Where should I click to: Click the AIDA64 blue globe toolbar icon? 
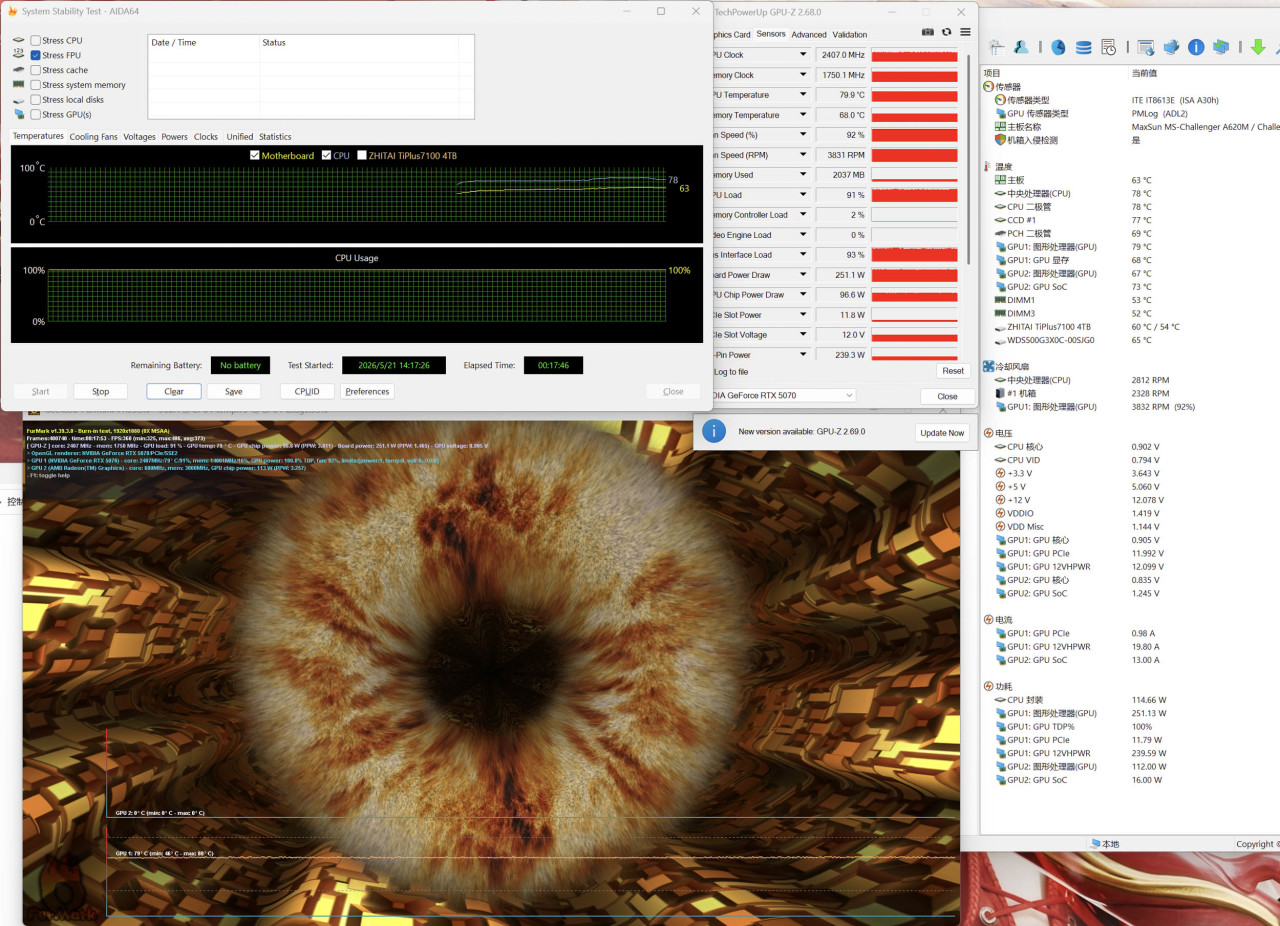1059,47
